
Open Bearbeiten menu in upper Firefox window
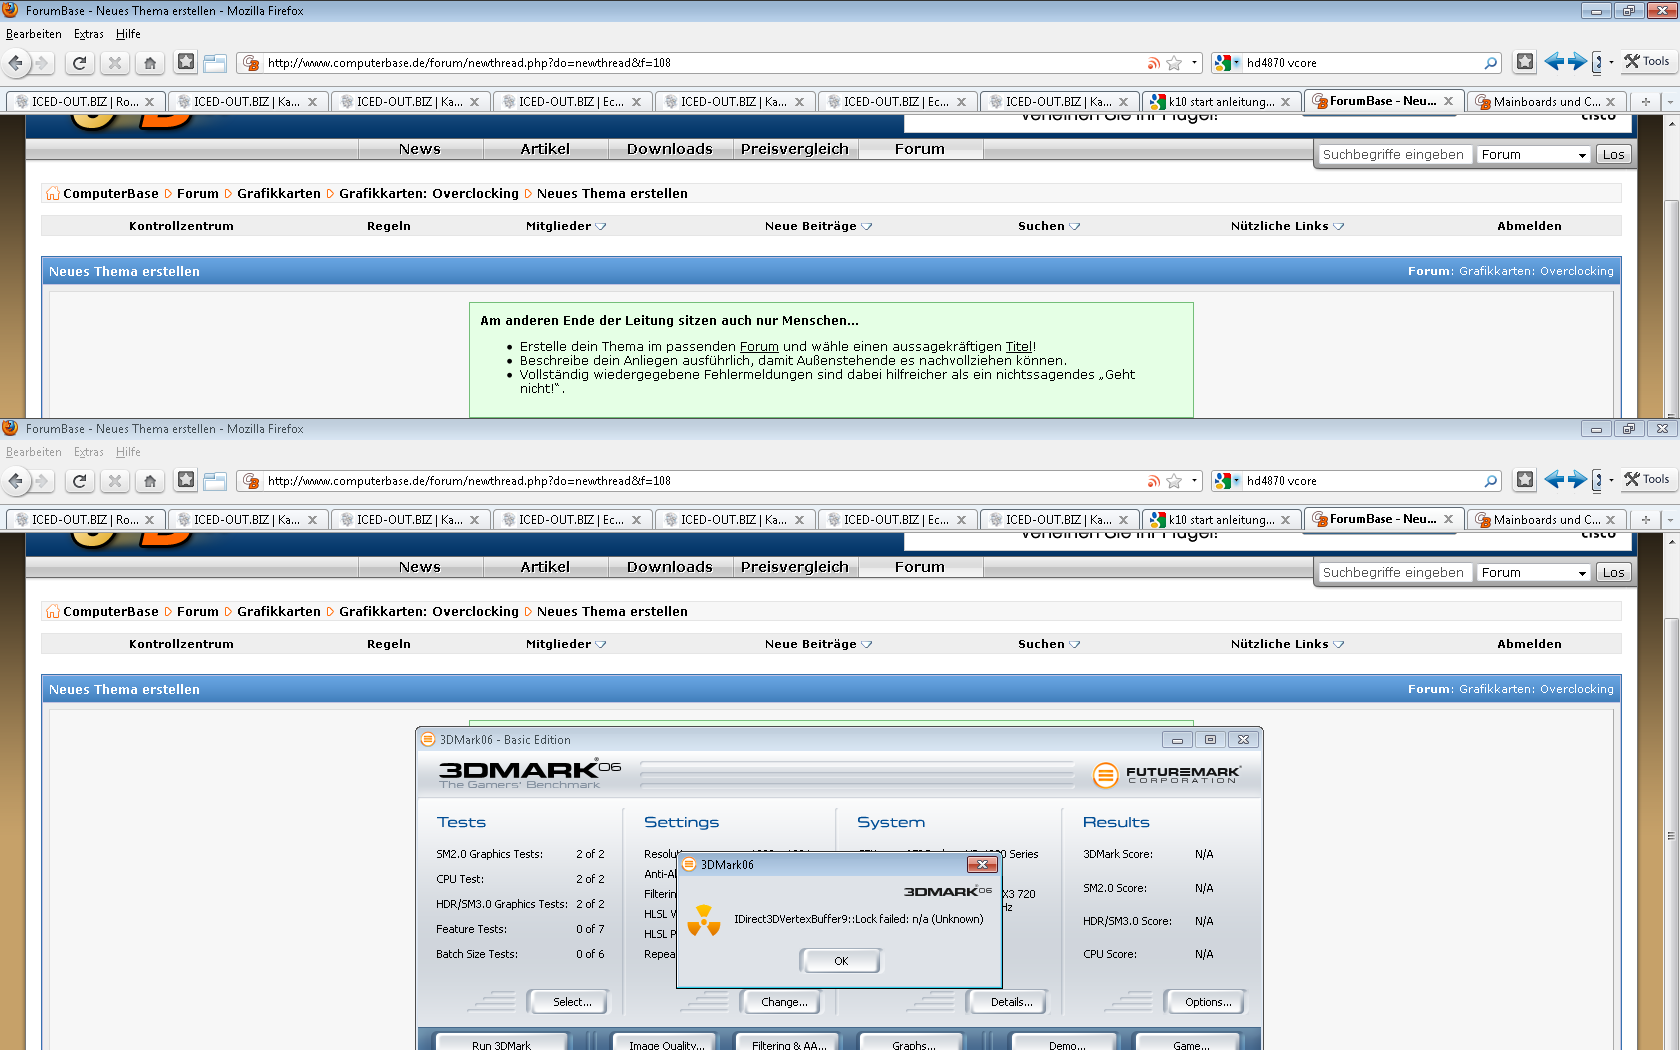coord(33,34)
